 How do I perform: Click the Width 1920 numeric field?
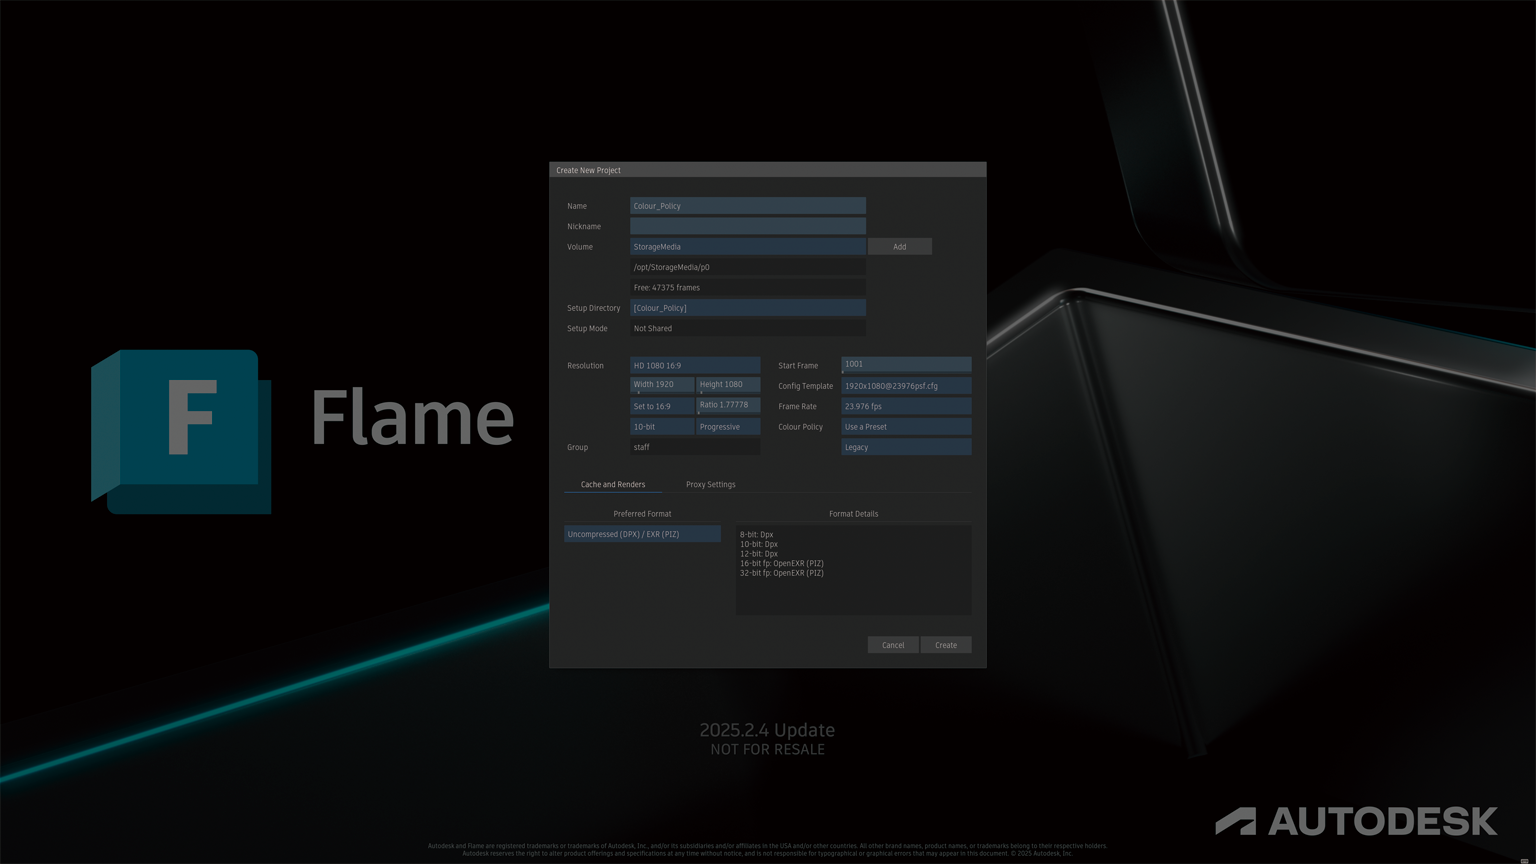(662, 385)
